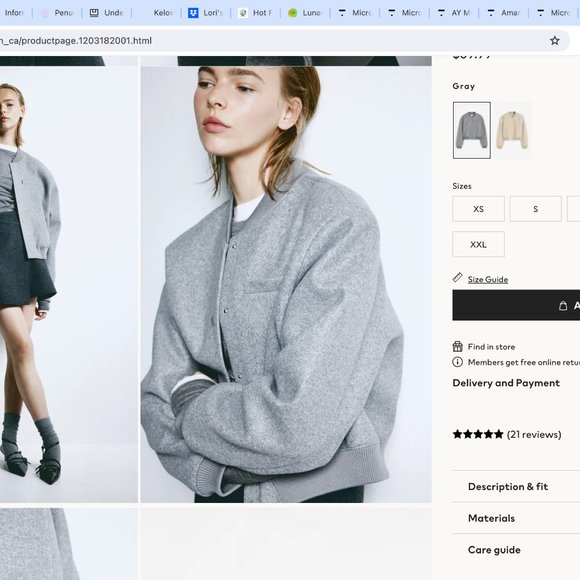
Task: Choose size XXL
Action: (x=478, y=244)
